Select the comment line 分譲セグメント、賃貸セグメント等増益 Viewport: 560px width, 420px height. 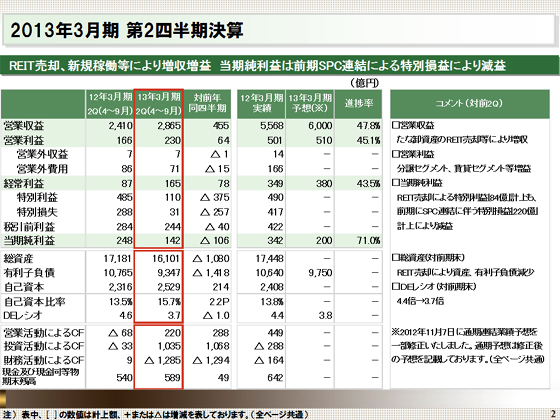click(464, 168)
